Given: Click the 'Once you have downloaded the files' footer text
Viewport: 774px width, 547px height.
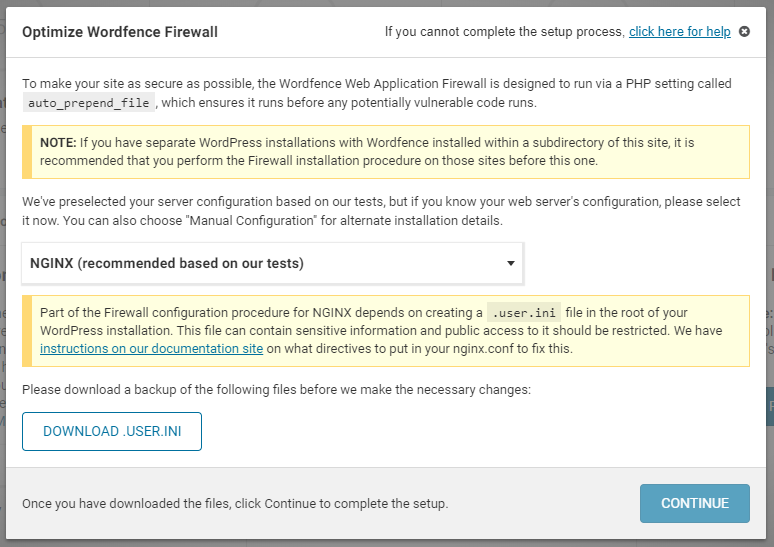Looking at the screenshot, I should (x=235, y=504).
